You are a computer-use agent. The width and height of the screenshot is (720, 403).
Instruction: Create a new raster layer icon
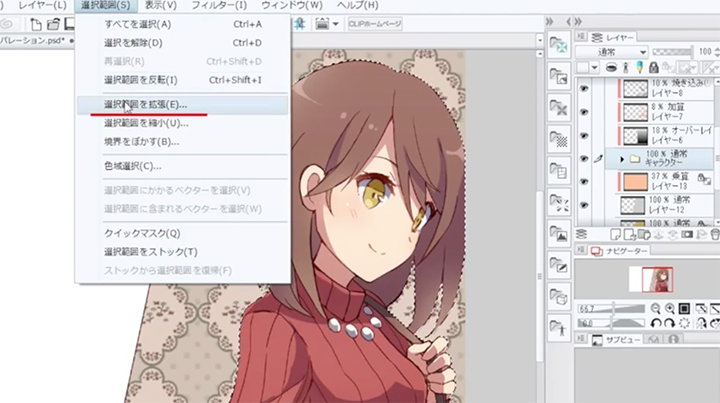(x=616, y=235)
